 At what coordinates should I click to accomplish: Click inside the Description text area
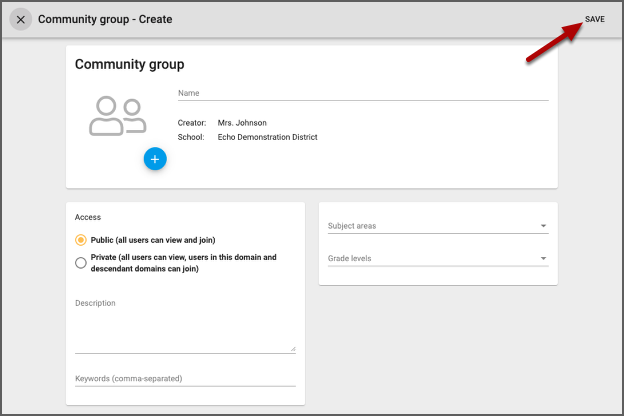tap(184, 327)
